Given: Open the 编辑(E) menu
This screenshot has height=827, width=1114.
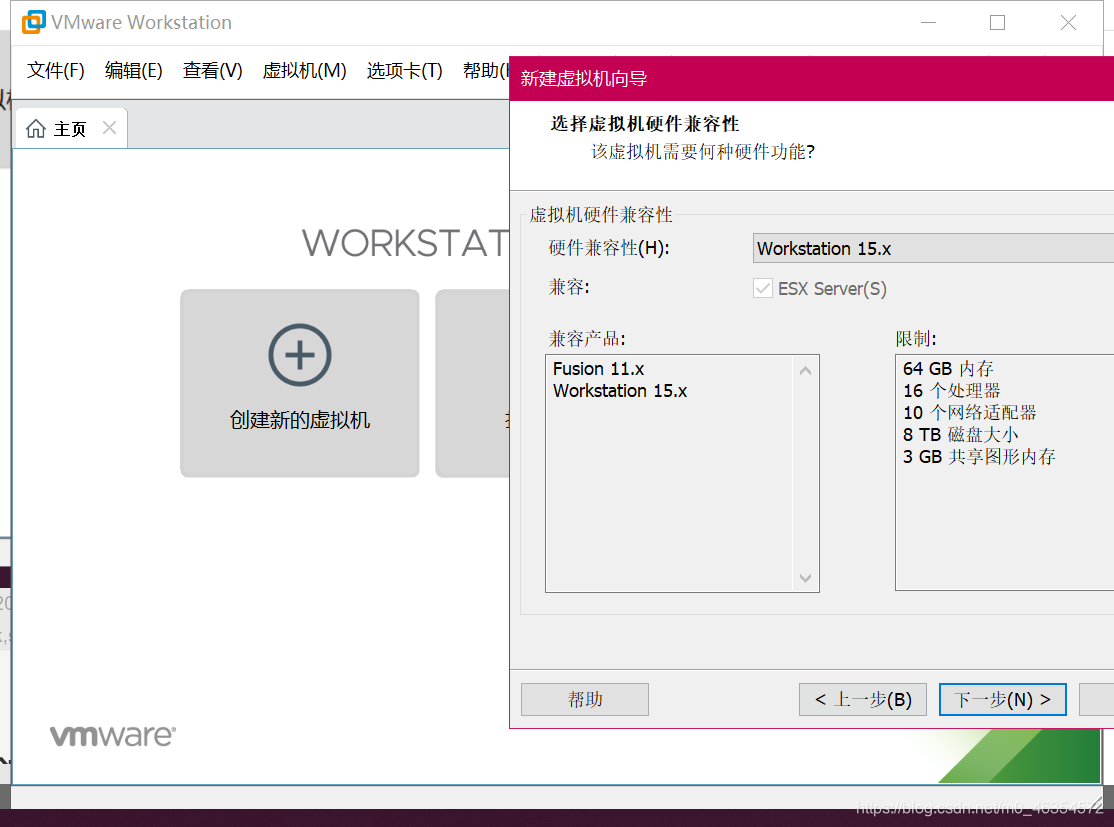Looking at the screenshot, I should point(134,70).
